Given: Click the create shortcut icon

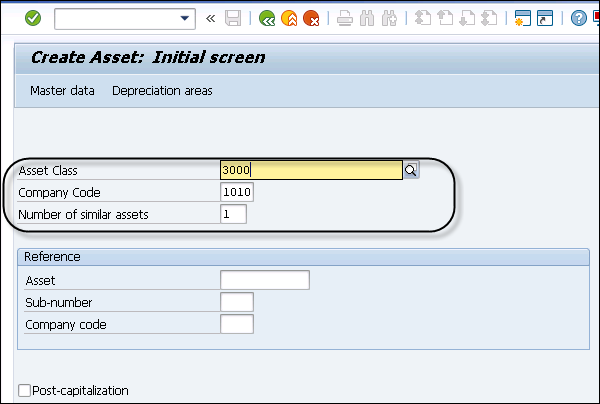Looking at the screenshot, I should (x=544, y=18).
